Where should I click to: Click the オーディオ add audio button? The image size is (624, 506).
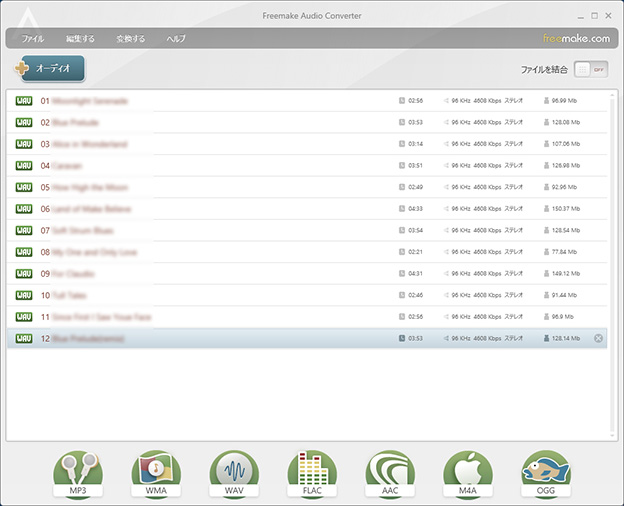49,68
